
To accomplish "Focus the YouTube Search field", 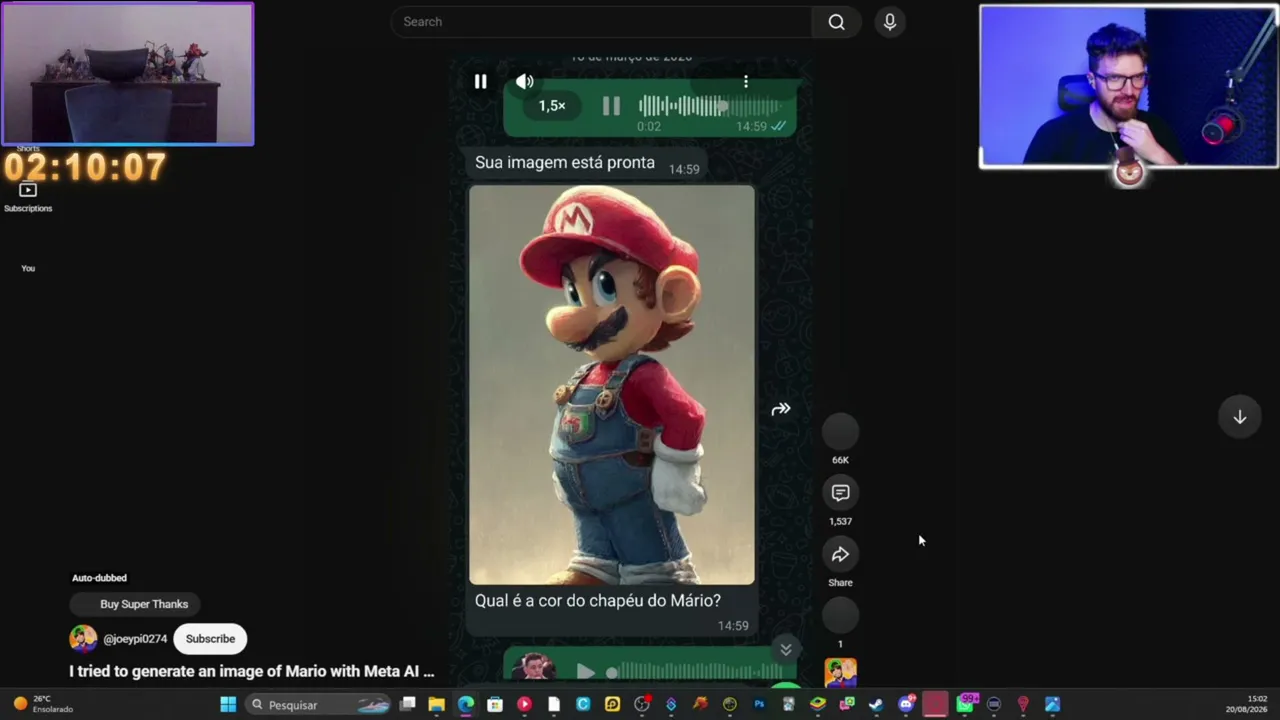I will (x=602, y=22).
